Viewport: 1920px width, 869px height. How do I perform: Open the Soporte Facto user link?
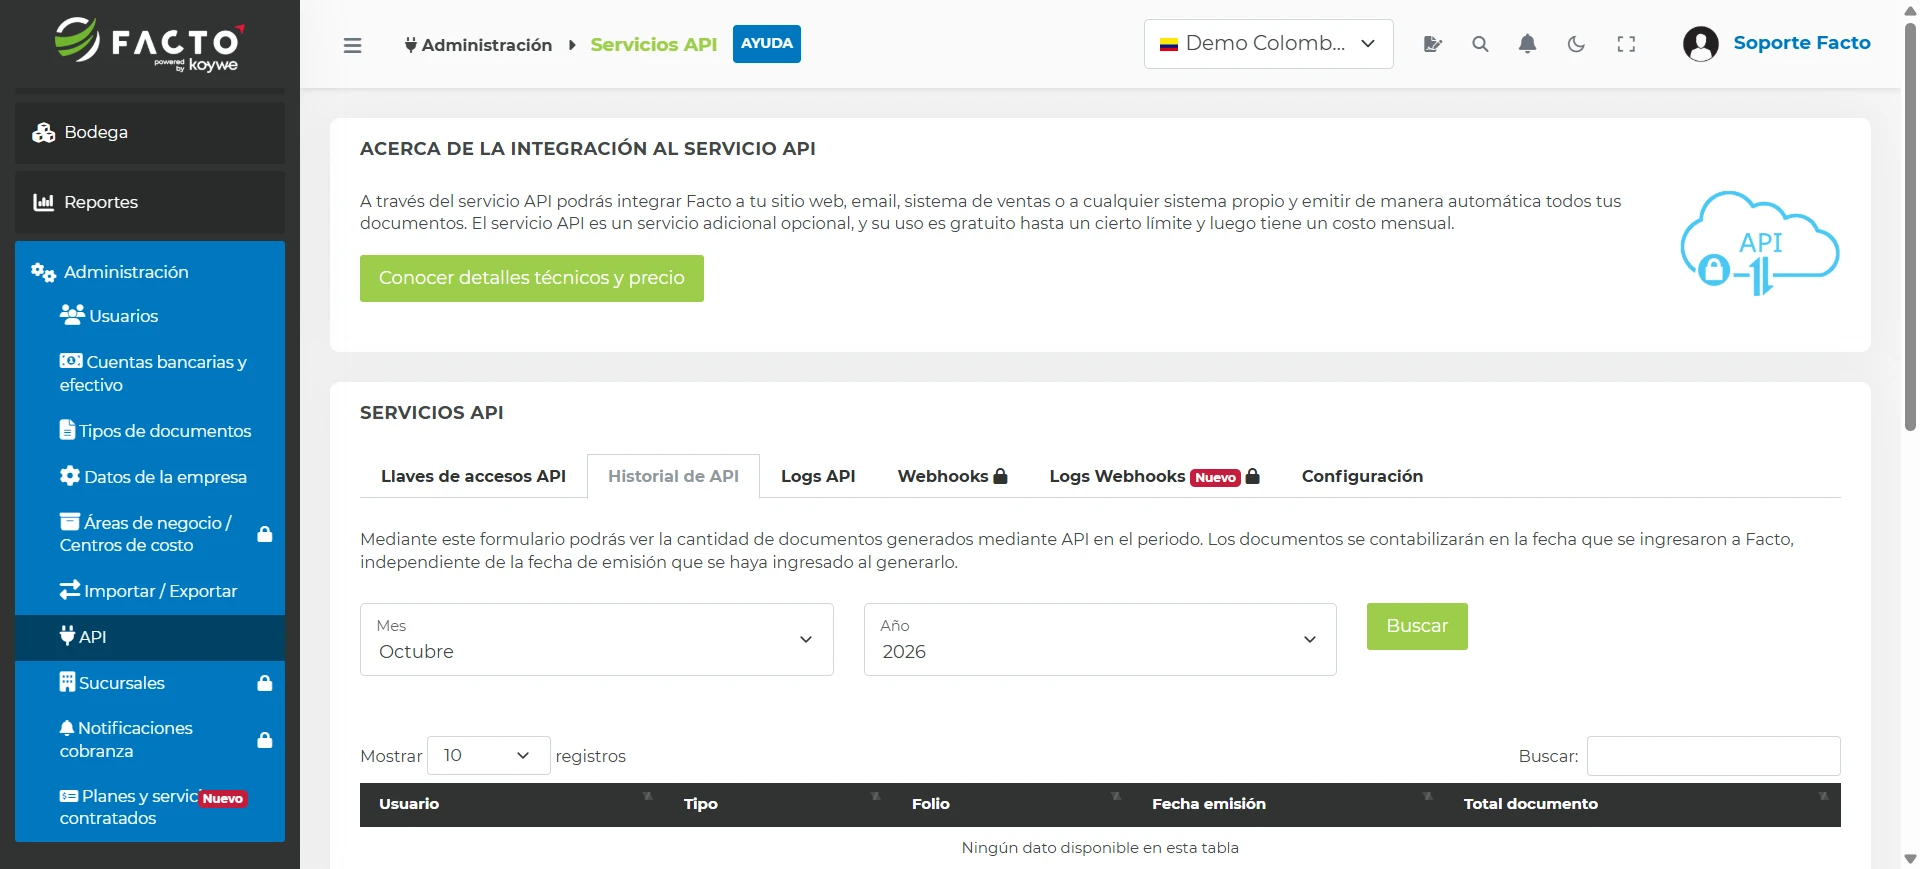point(1801,43)
